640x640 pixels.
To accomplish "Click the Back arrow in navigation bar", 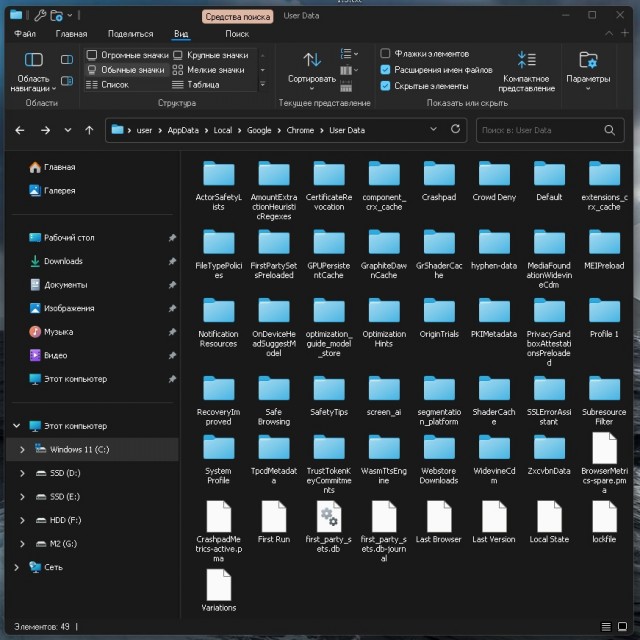I will 18,130.
